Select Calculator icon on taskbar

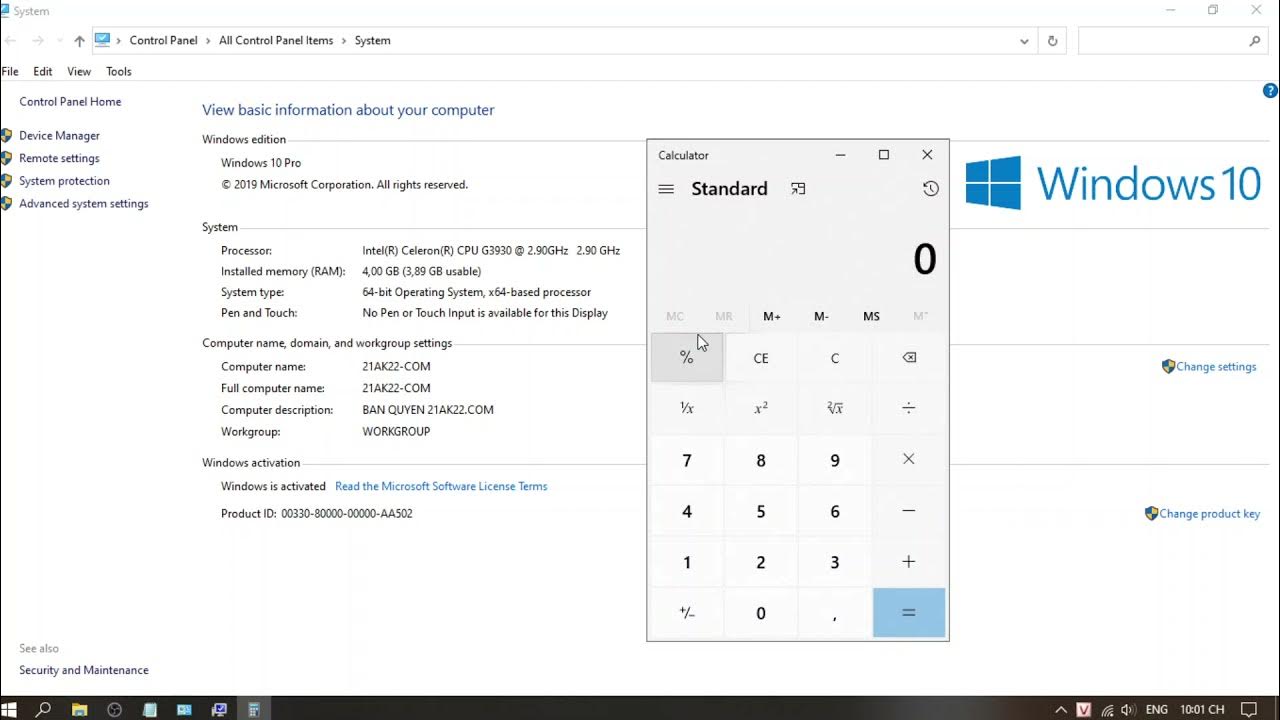(254, 709)
